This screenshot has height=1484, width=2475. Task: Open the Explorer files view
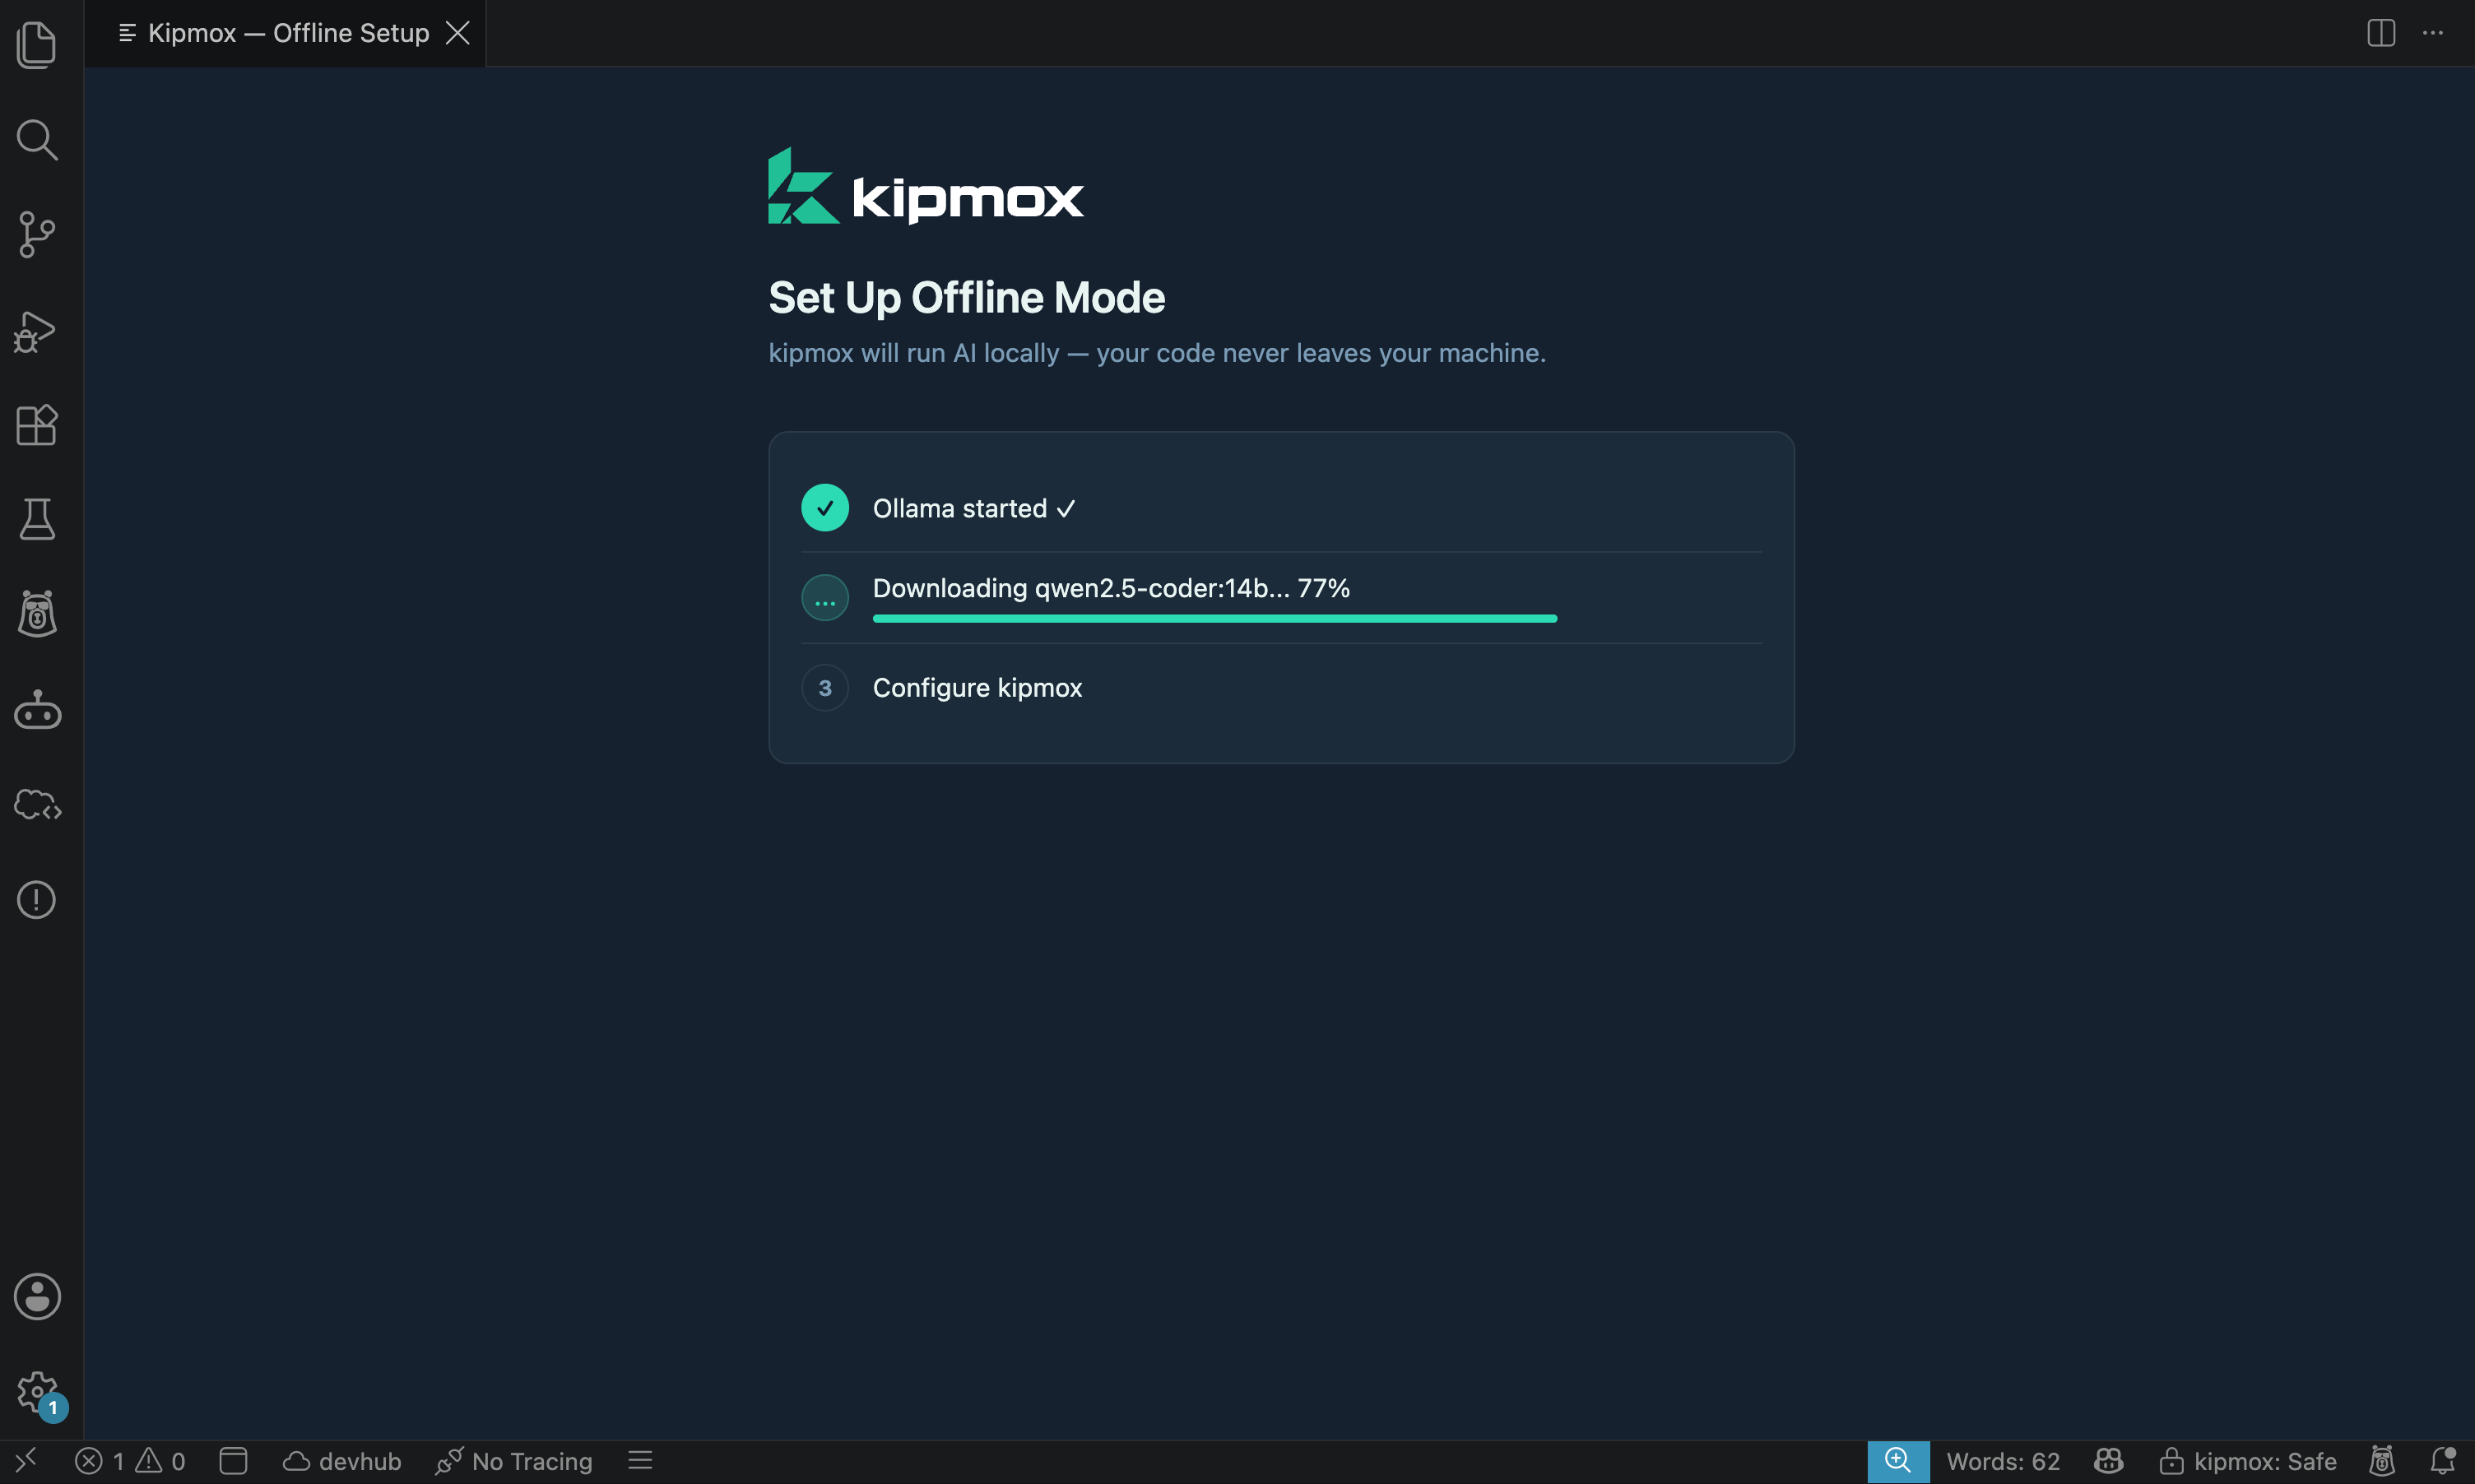coord(37,45)
